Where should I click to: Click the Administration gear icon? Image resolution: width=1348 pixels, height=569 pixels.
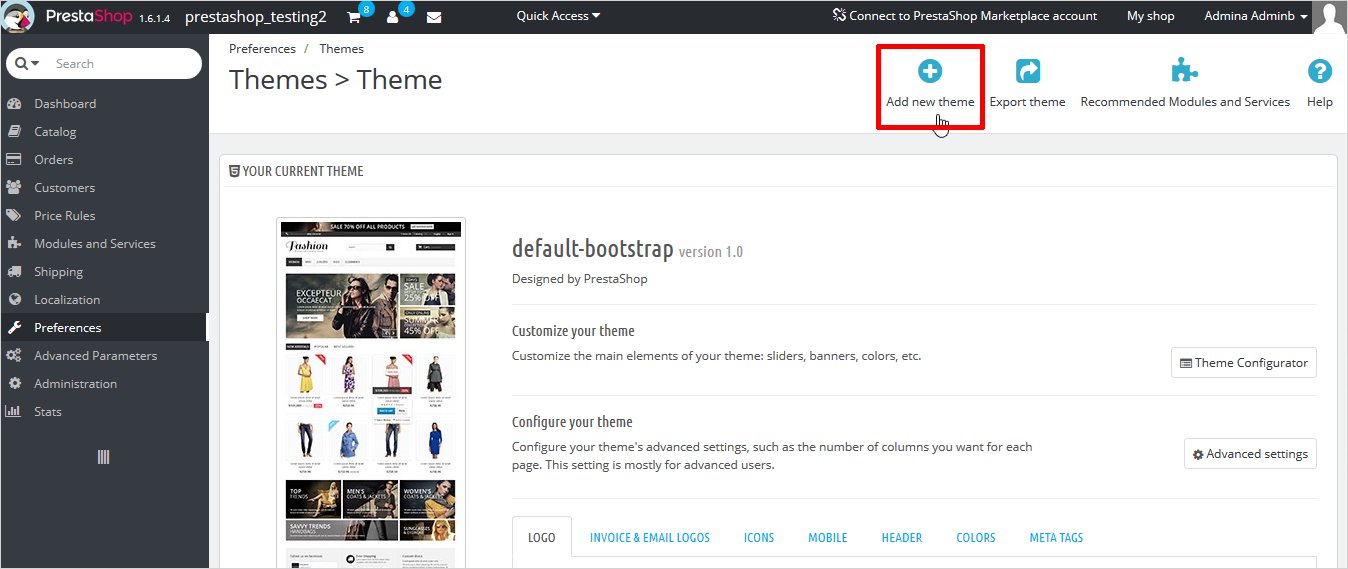coord(14,384)
